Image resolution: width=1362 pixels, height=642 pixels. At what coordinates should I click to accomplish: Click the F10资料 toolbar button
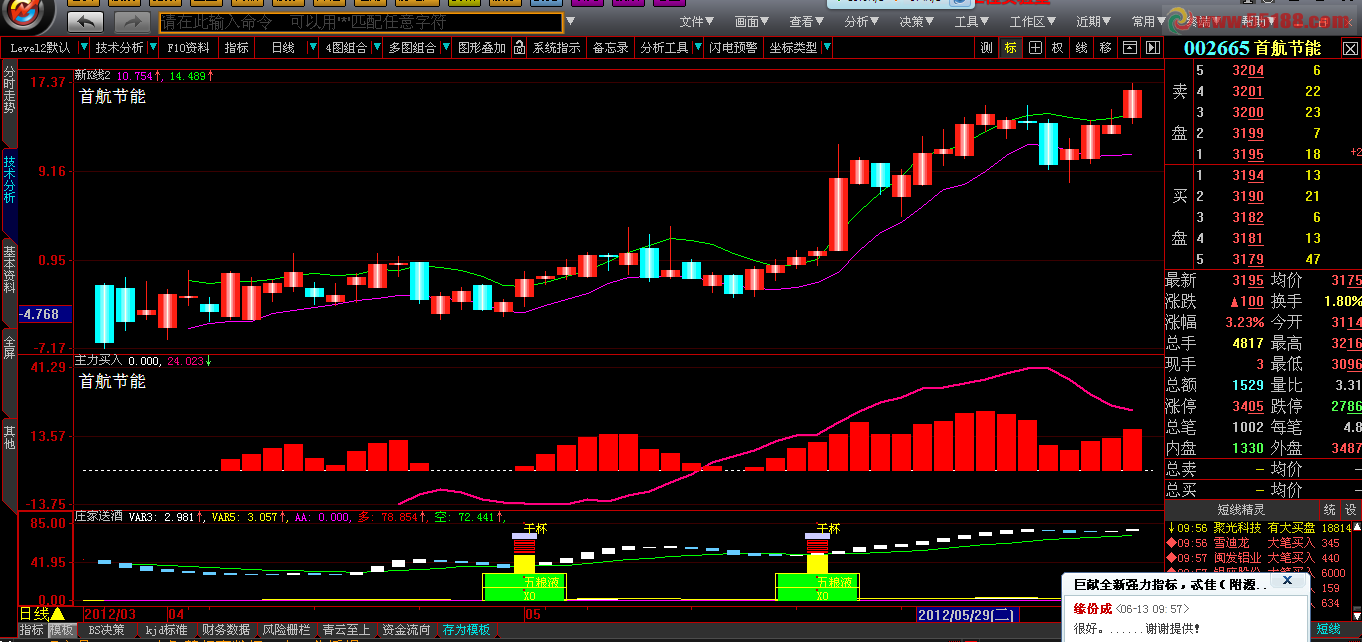pos(189,47)
